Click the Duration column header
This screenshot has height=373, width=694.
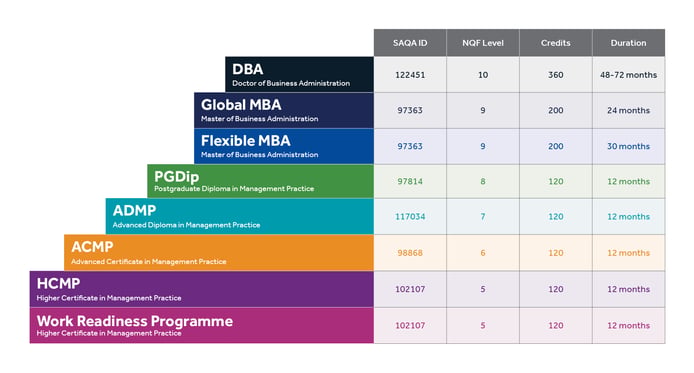tap(628, 43)
